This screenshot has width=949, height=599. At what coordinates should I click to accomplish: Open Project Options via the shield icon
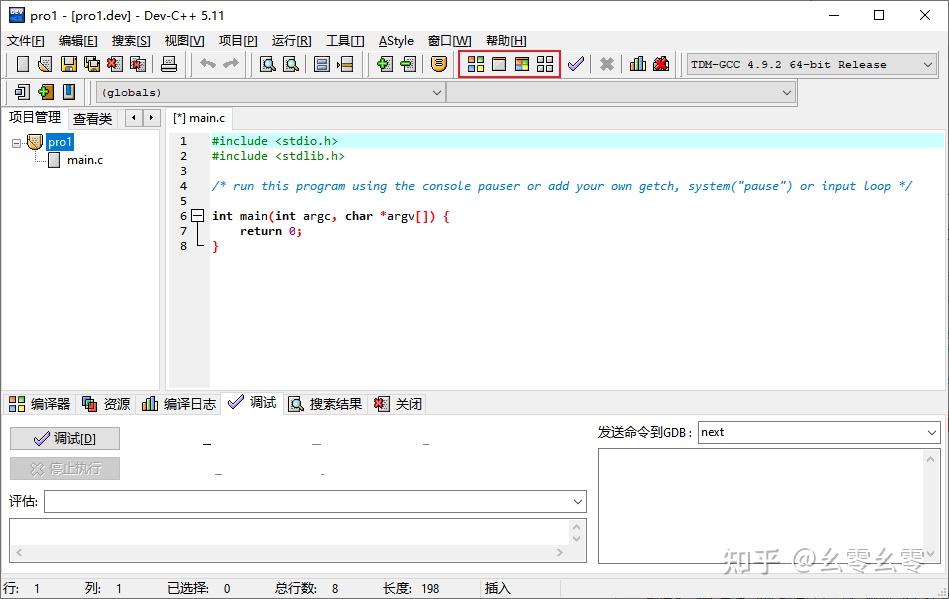click(439, 64)
